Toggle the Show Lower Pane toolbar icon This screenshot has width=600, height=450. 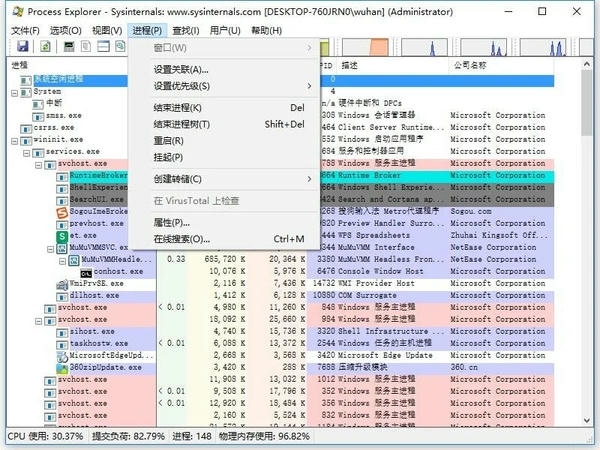(x=103, y=47)
